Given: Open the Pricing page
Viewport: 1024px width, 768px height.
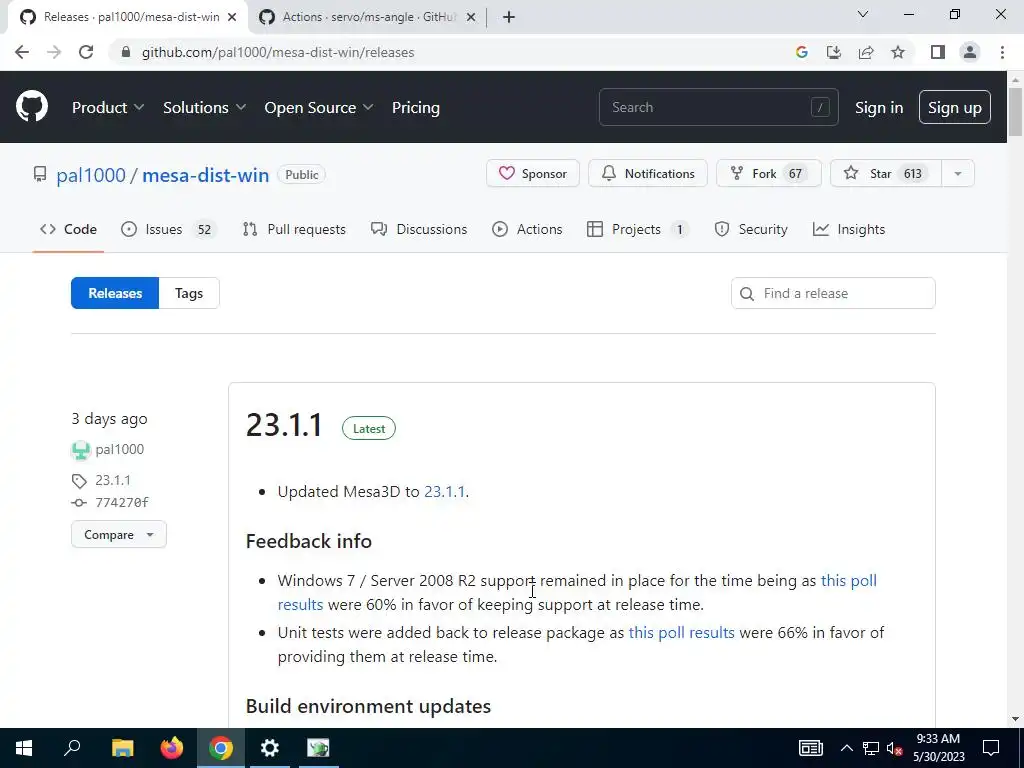Looking at the screenshot, I should (415, 107).
